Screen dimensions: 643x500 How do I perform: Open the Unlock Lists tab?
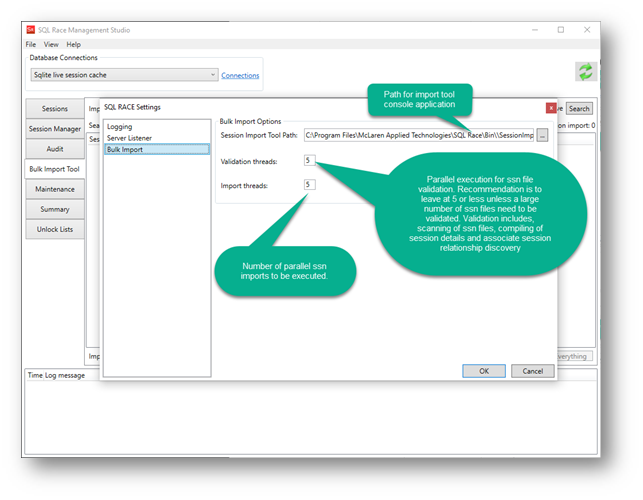pyautogui.click(x=55, y=229)
